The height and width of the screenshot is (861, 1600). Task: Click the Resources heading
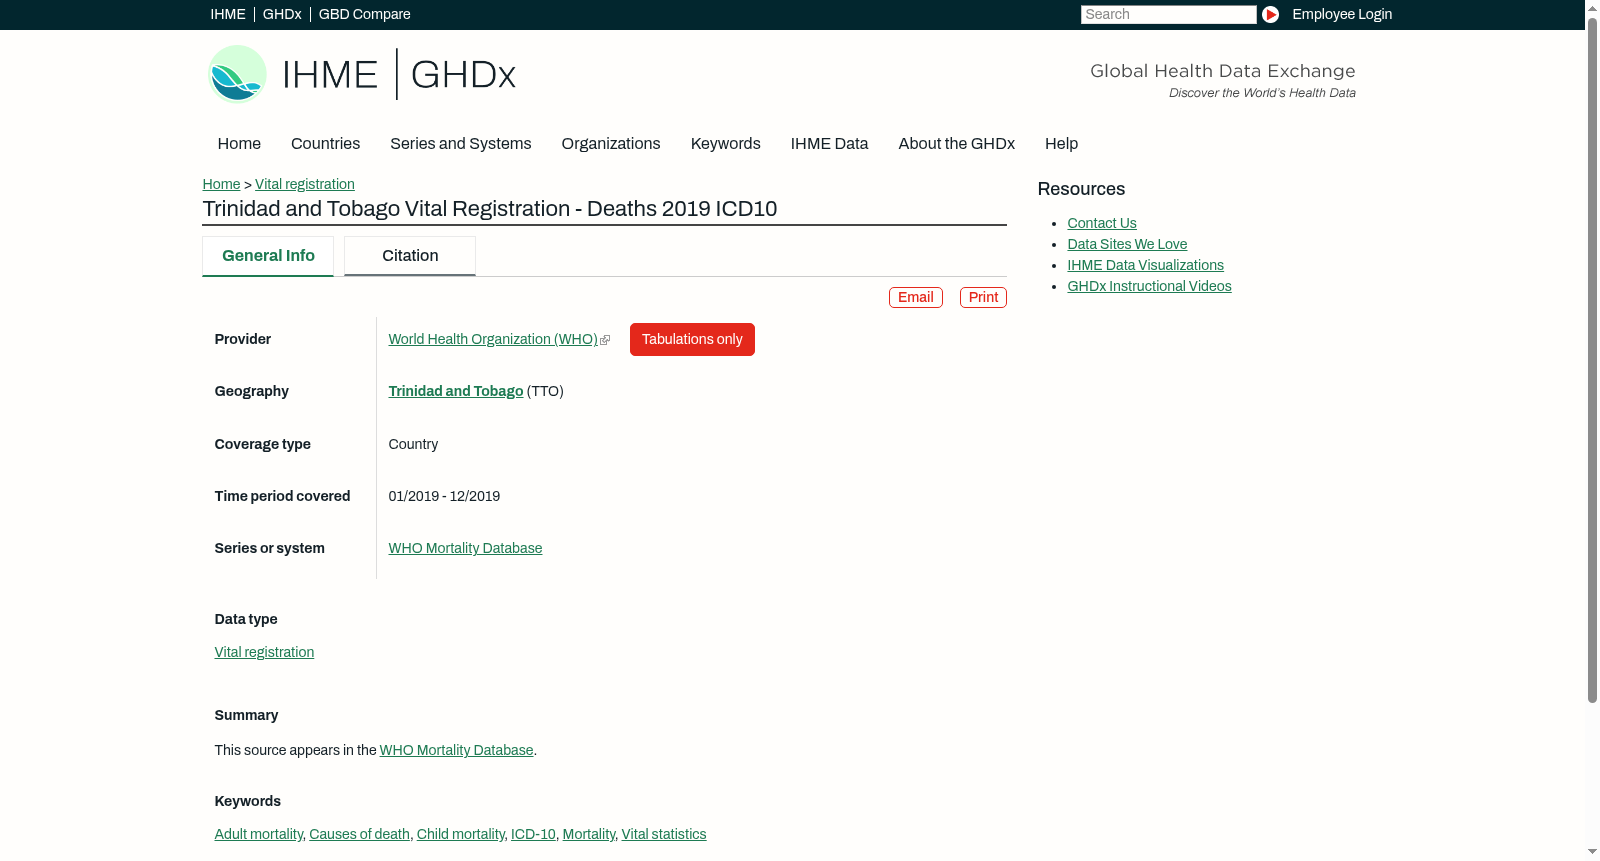[1081, 190]
